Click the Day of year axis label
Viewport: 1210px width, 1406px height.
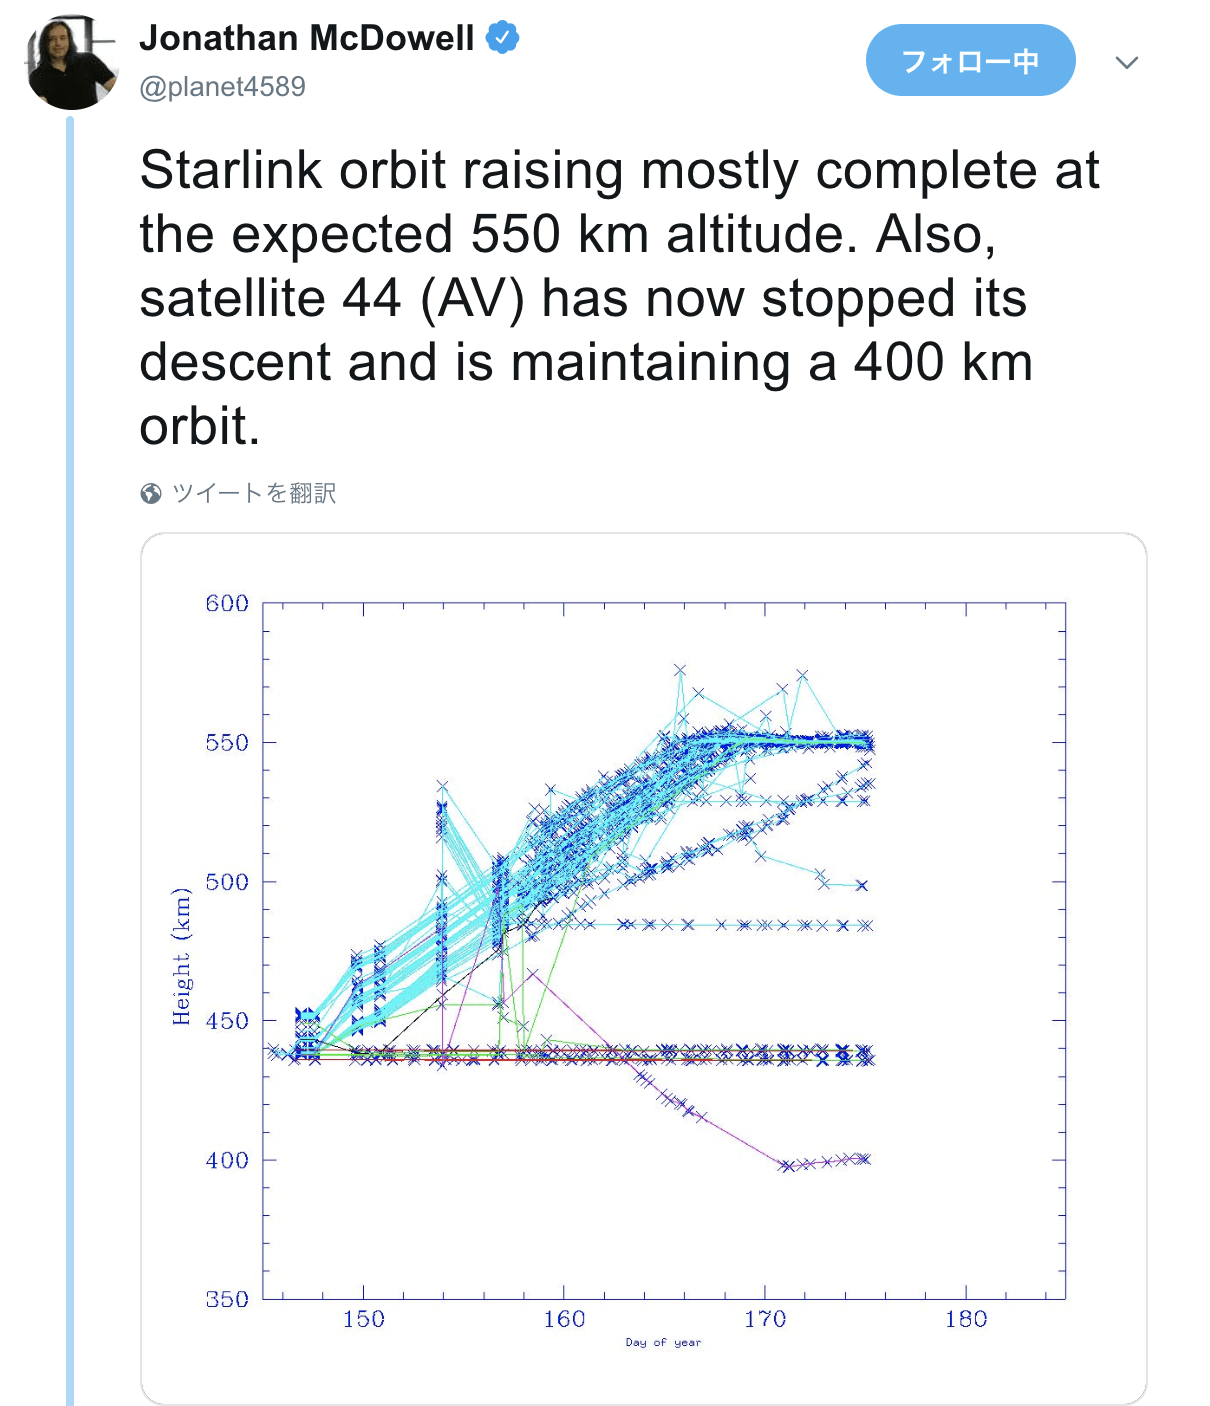tap(663, 1342)
